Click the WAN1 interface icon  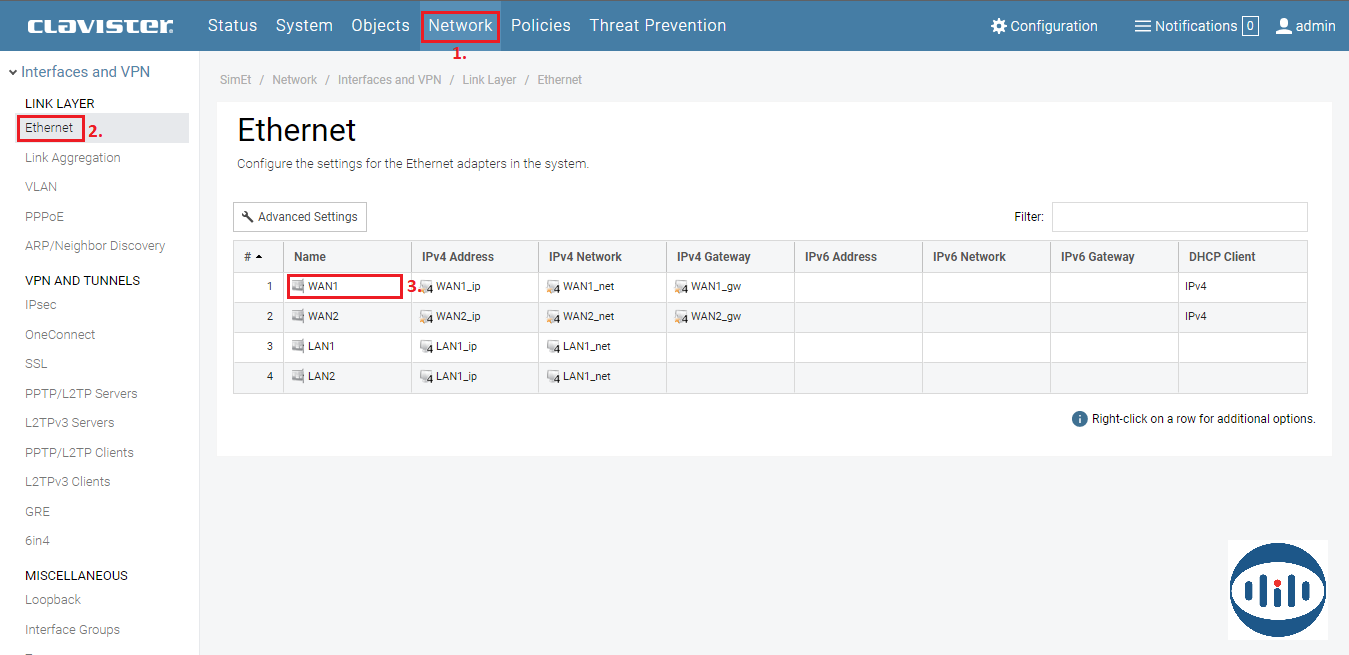pos(298,287)
